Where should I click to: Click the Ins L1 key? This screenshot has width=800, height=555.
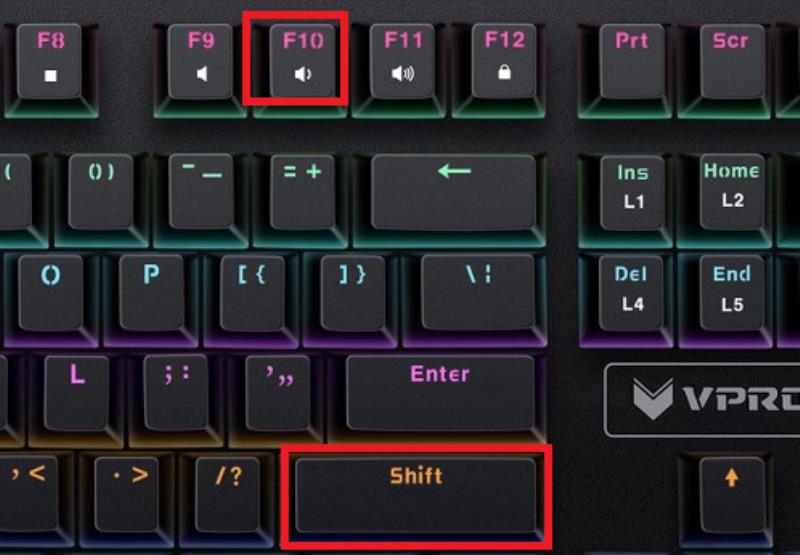click(632, 193)
